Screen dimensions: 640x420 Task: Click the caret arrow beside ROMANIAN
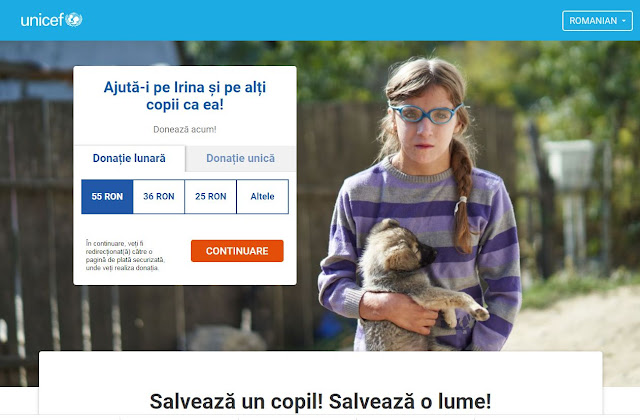pyautogui.click(x=624, y=21)
